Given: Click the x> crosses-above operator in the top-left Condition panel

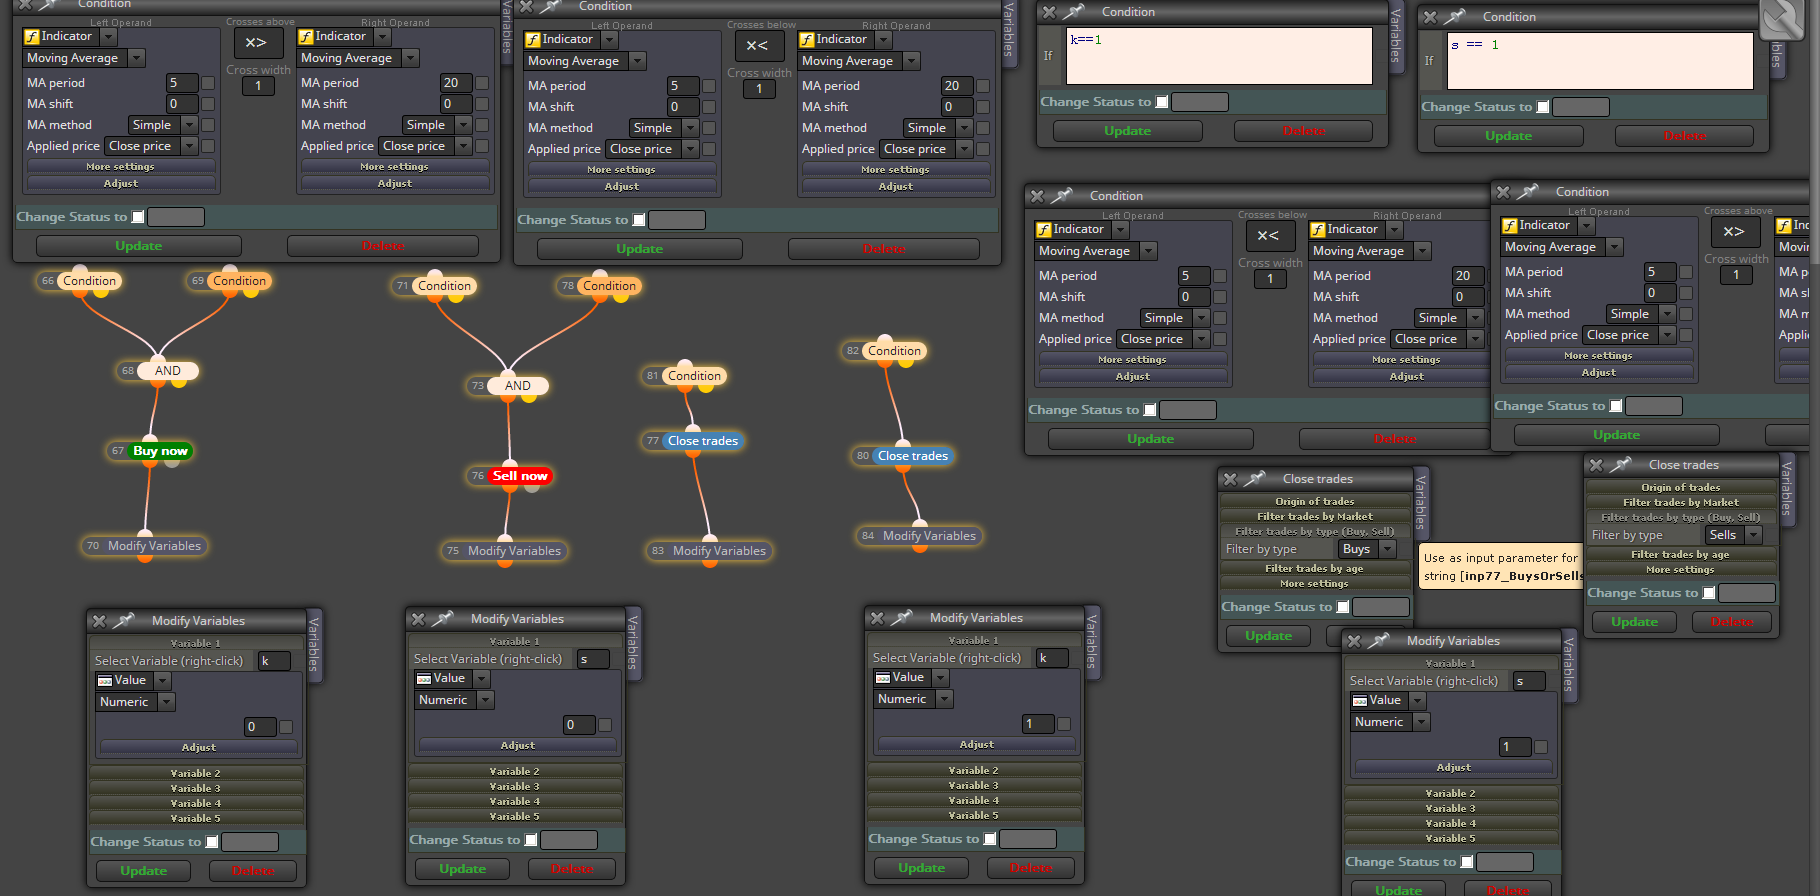Looking at the screenshot, I should point(256,43).
